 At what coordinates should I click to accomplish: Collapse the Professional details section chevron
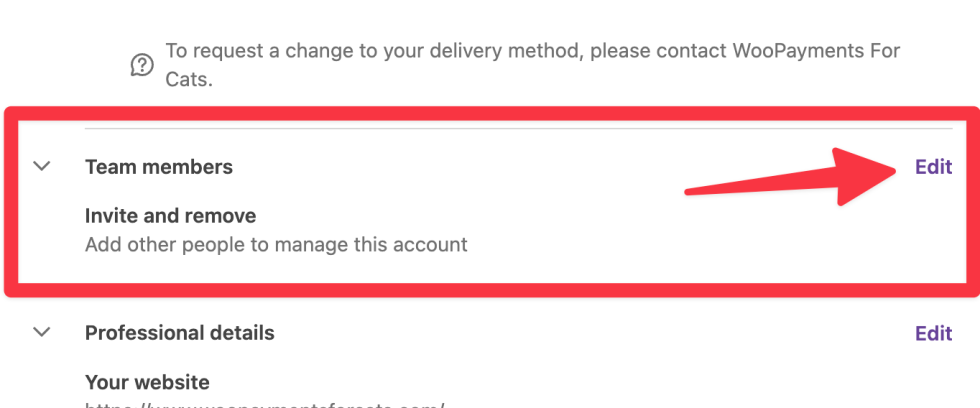click(x=41, y=331)
